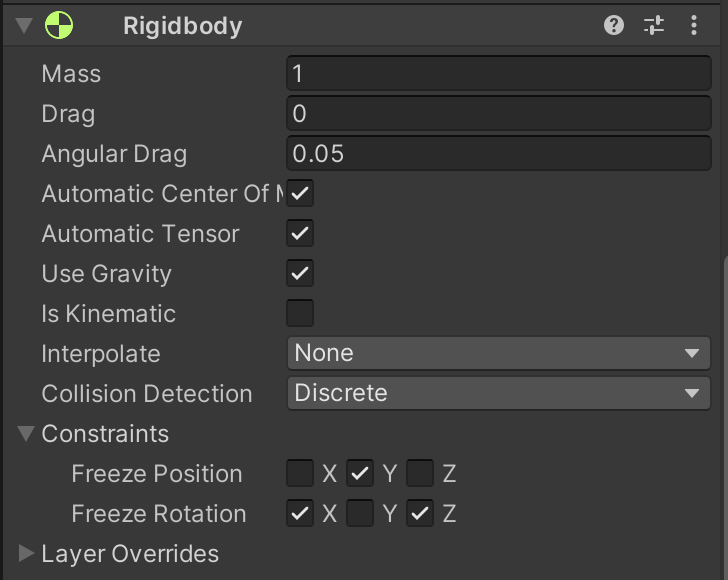Check Freeze Position X
The image size is (728, 580).
coord(300,473)
